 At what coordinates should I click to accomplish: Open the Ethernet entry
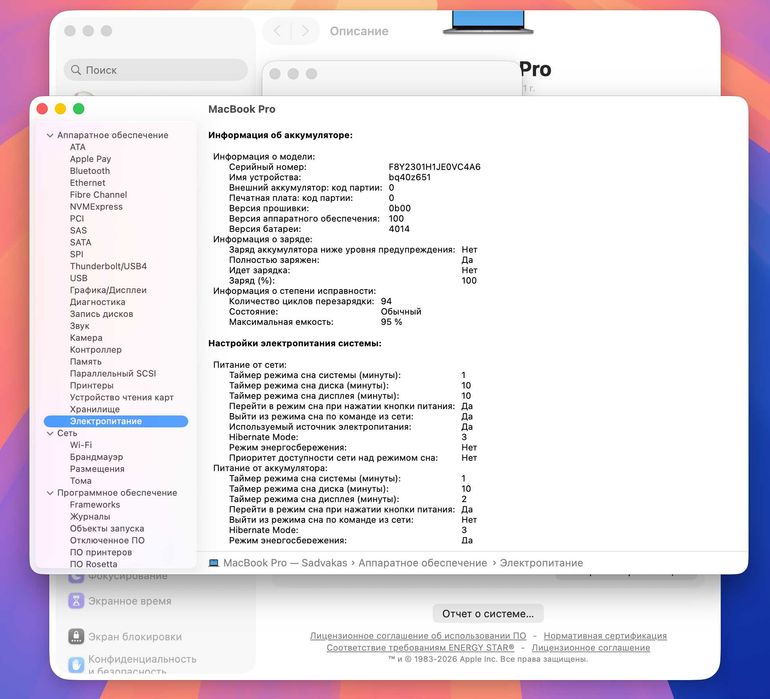[87, 183]
